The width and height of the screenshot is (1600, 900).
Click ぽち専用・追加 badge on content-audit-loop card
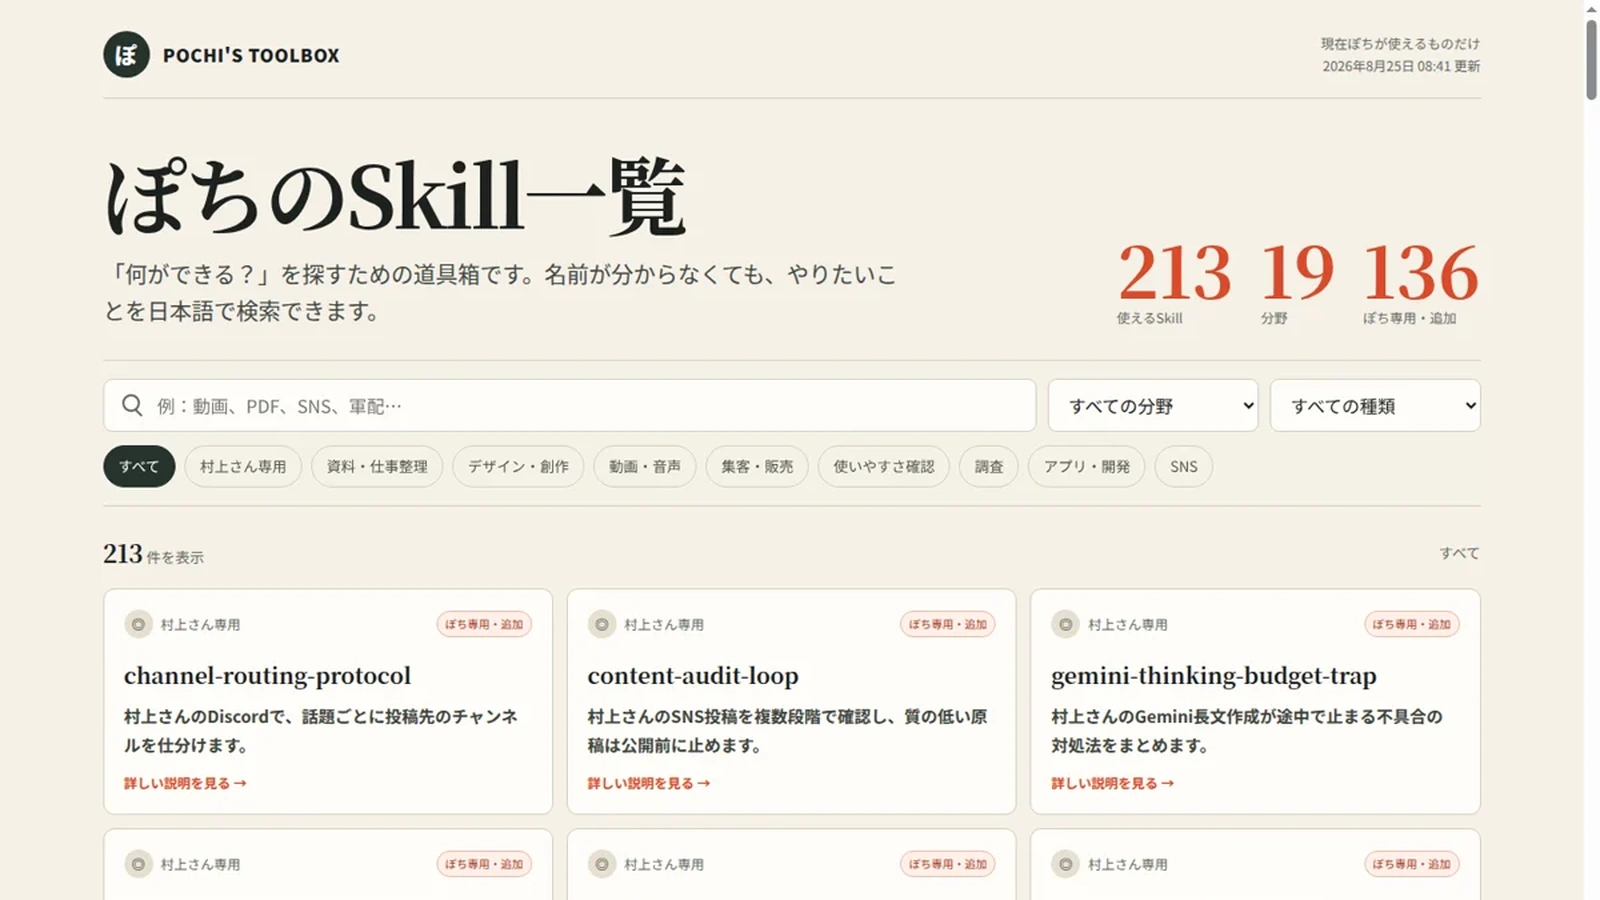click(x=948, y=624)
